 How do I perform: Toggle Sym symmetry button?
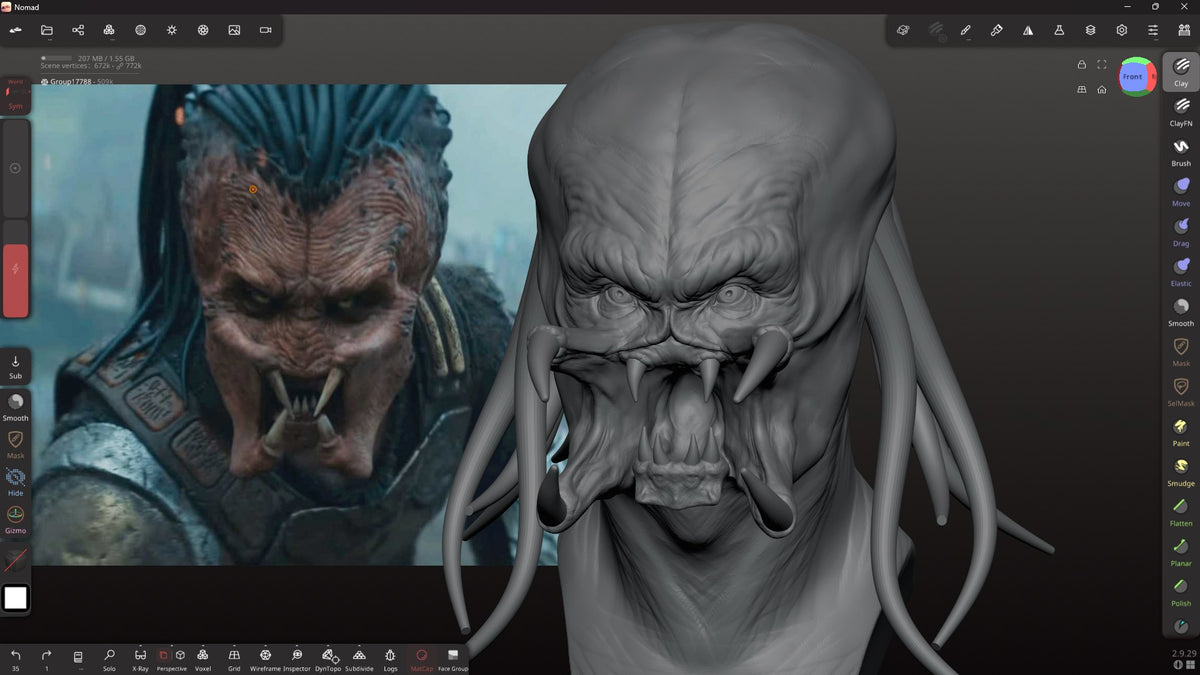point(15,94)
